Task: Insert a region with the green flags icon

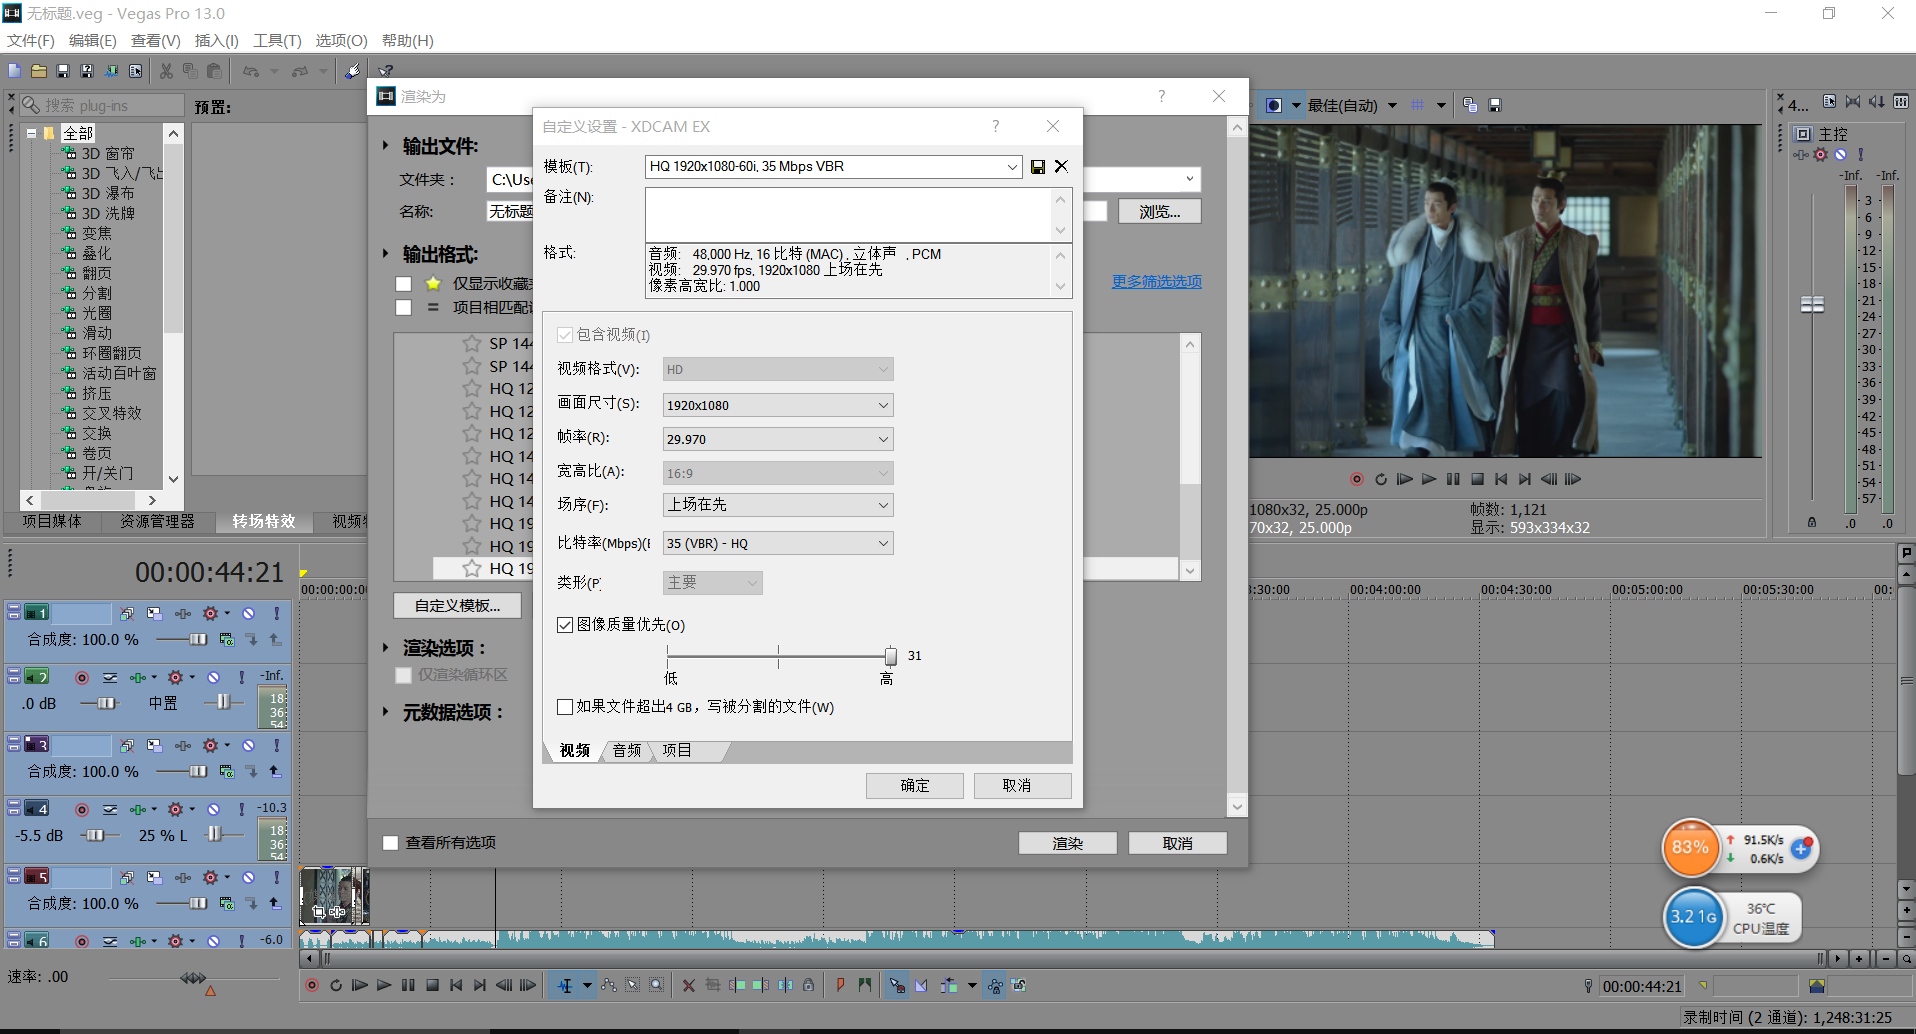Action: pyautogui.click(x=864, y=985)
